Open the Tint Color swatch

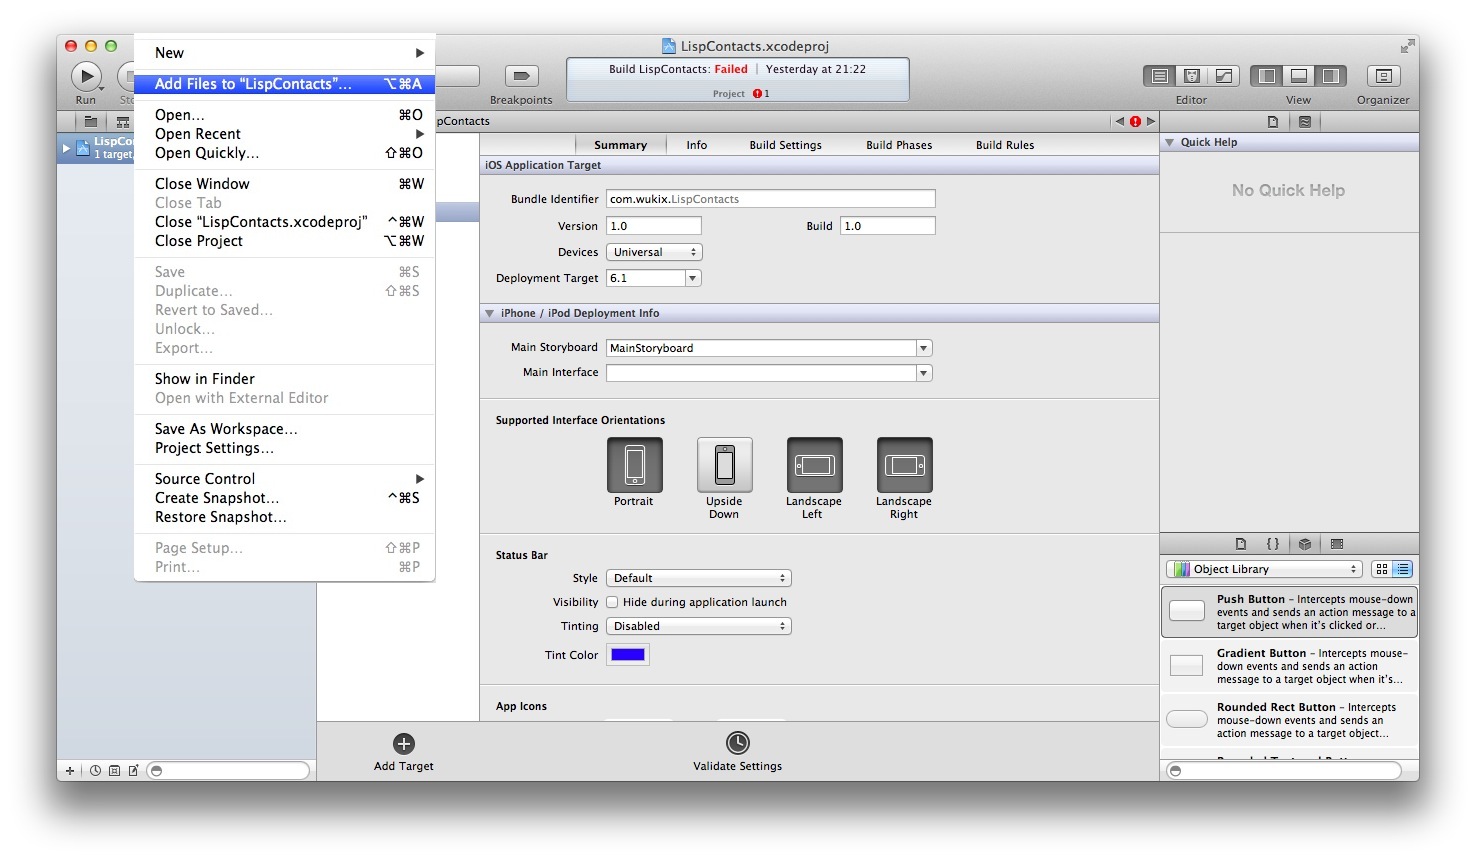[628, 655]
